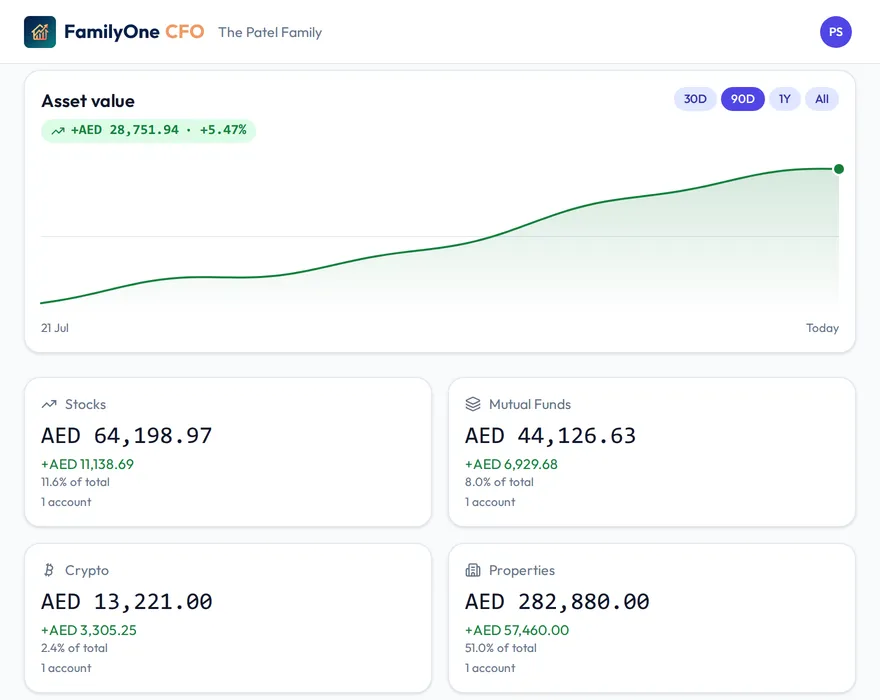Screen dimensions: 880x700
Task: Click the +AED 11,138.69 gain
Action: pos(88,464)
